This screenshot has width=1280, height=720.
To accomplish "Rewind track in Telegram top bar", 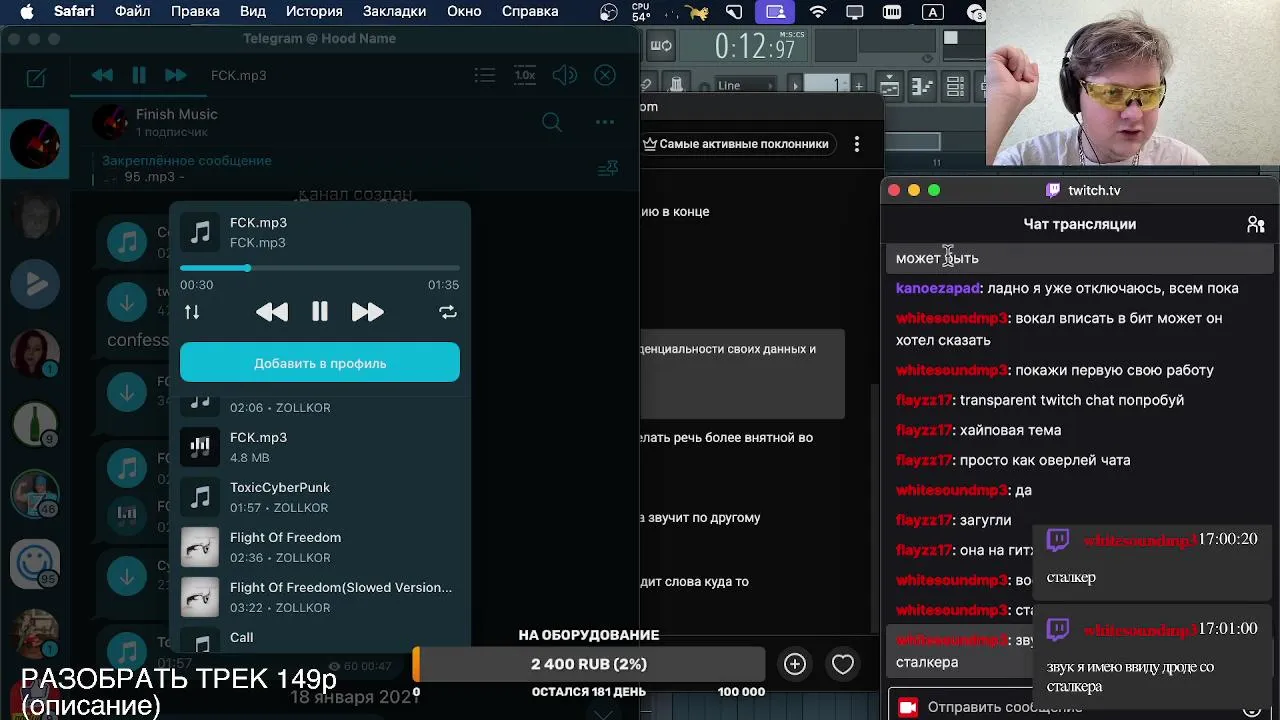I will [x=102, y=75].
